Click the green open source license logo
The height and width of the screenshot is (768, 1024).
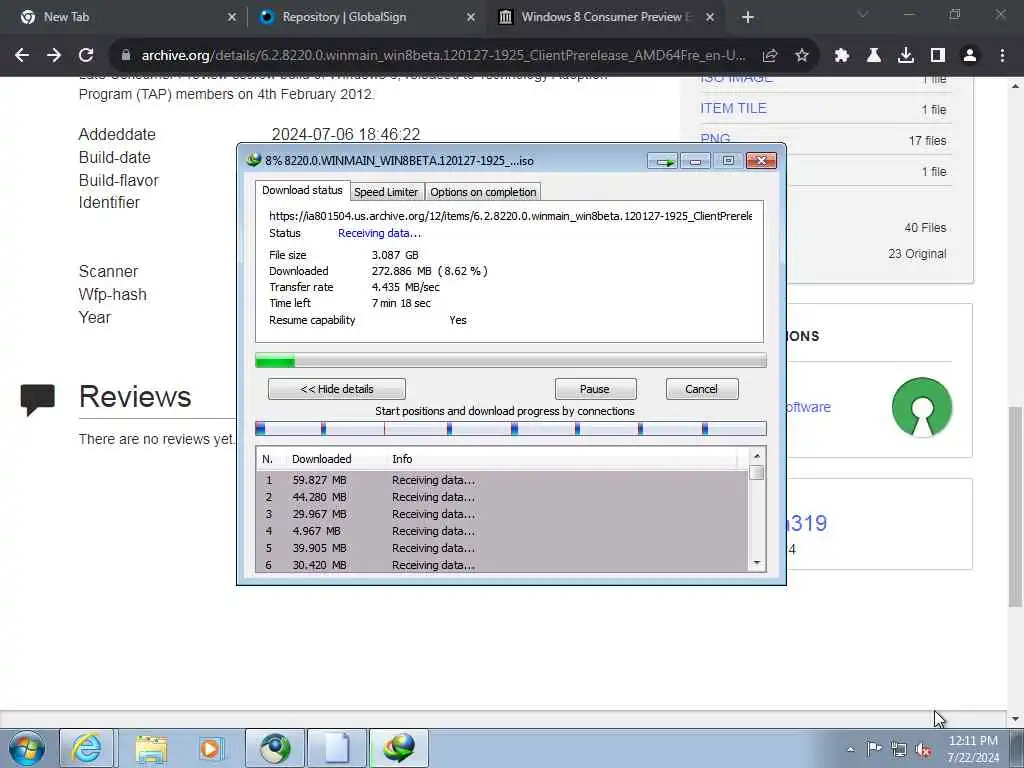(921, 407)
